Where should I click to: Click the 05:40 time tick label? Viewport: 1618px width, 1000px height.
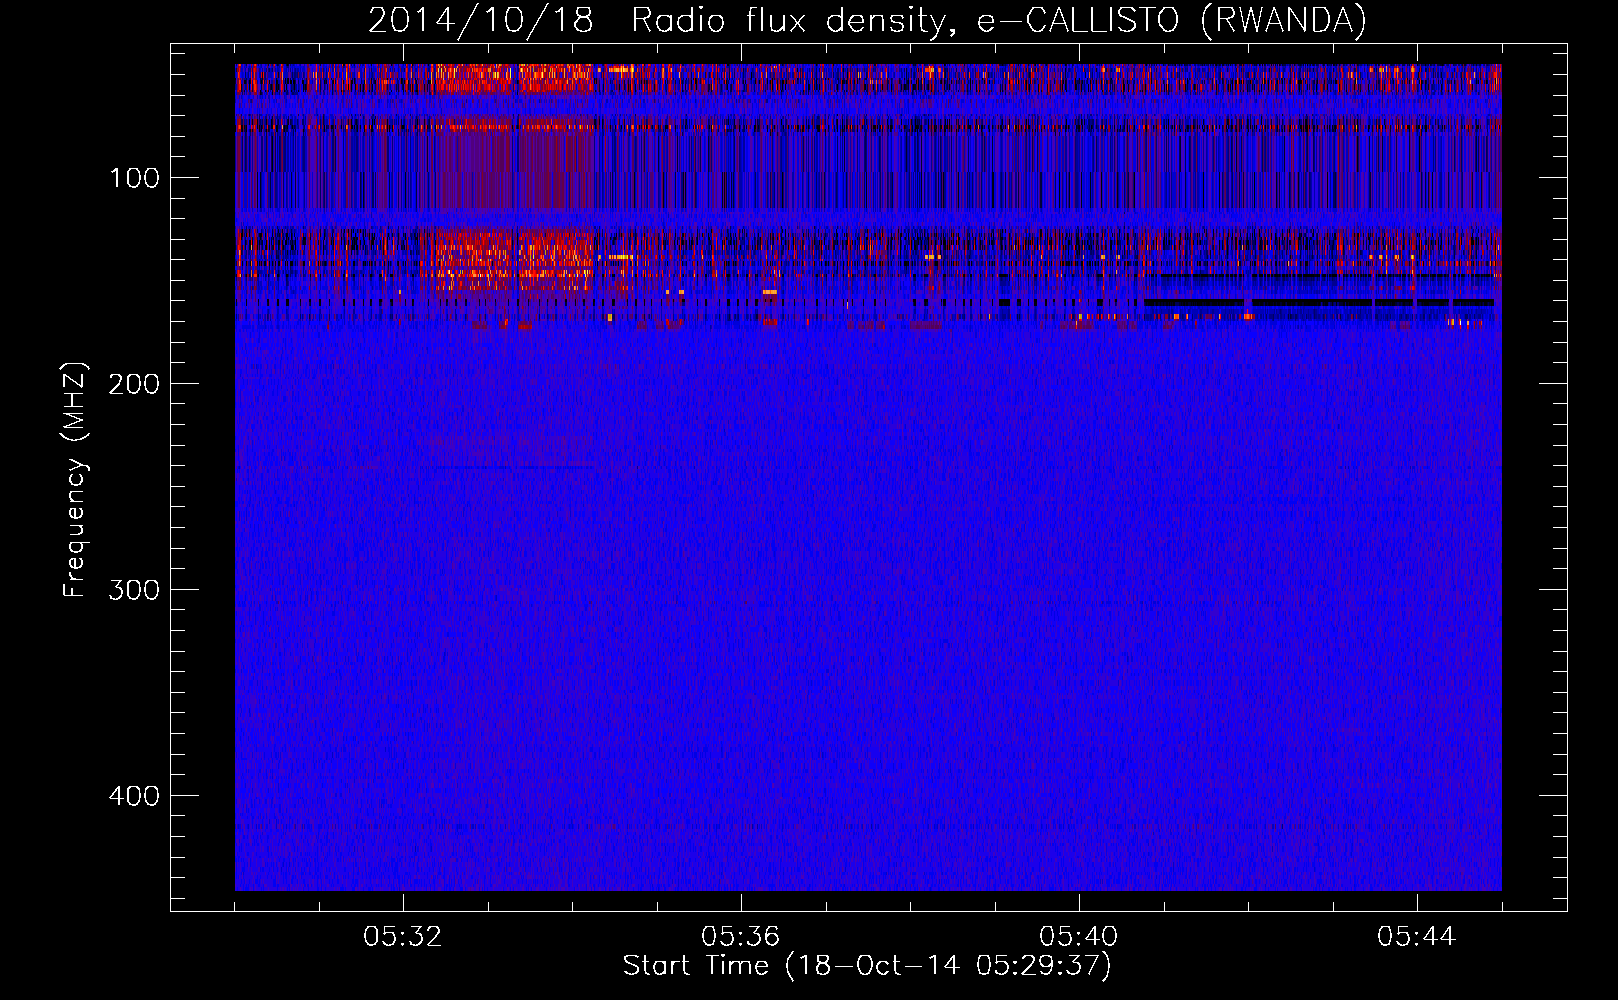pyautogui.click(x=1079, y=937)
